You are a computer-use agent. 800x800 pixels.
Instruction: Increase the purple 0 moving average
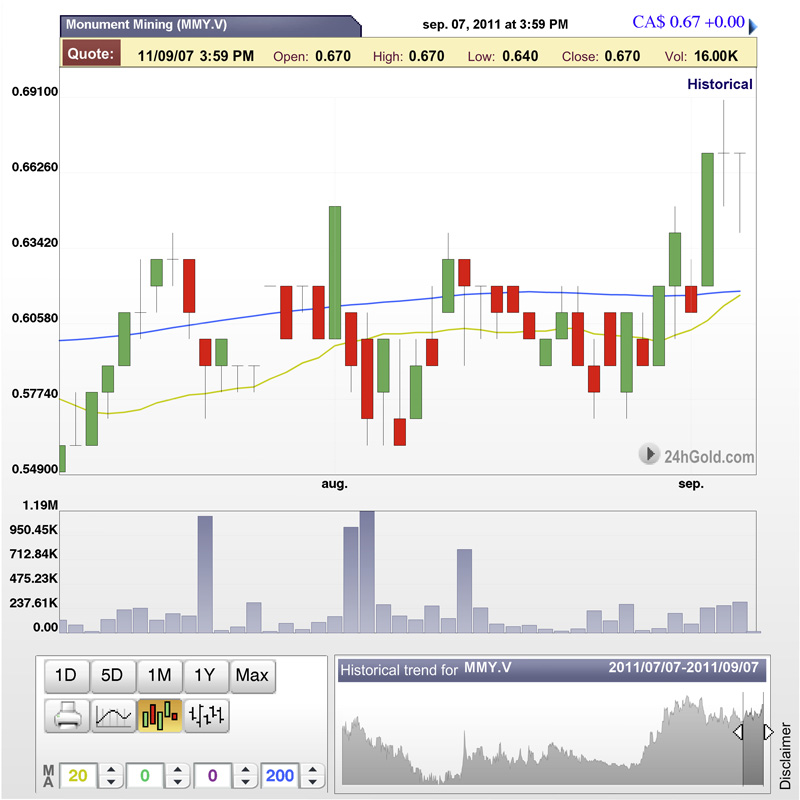245,769
